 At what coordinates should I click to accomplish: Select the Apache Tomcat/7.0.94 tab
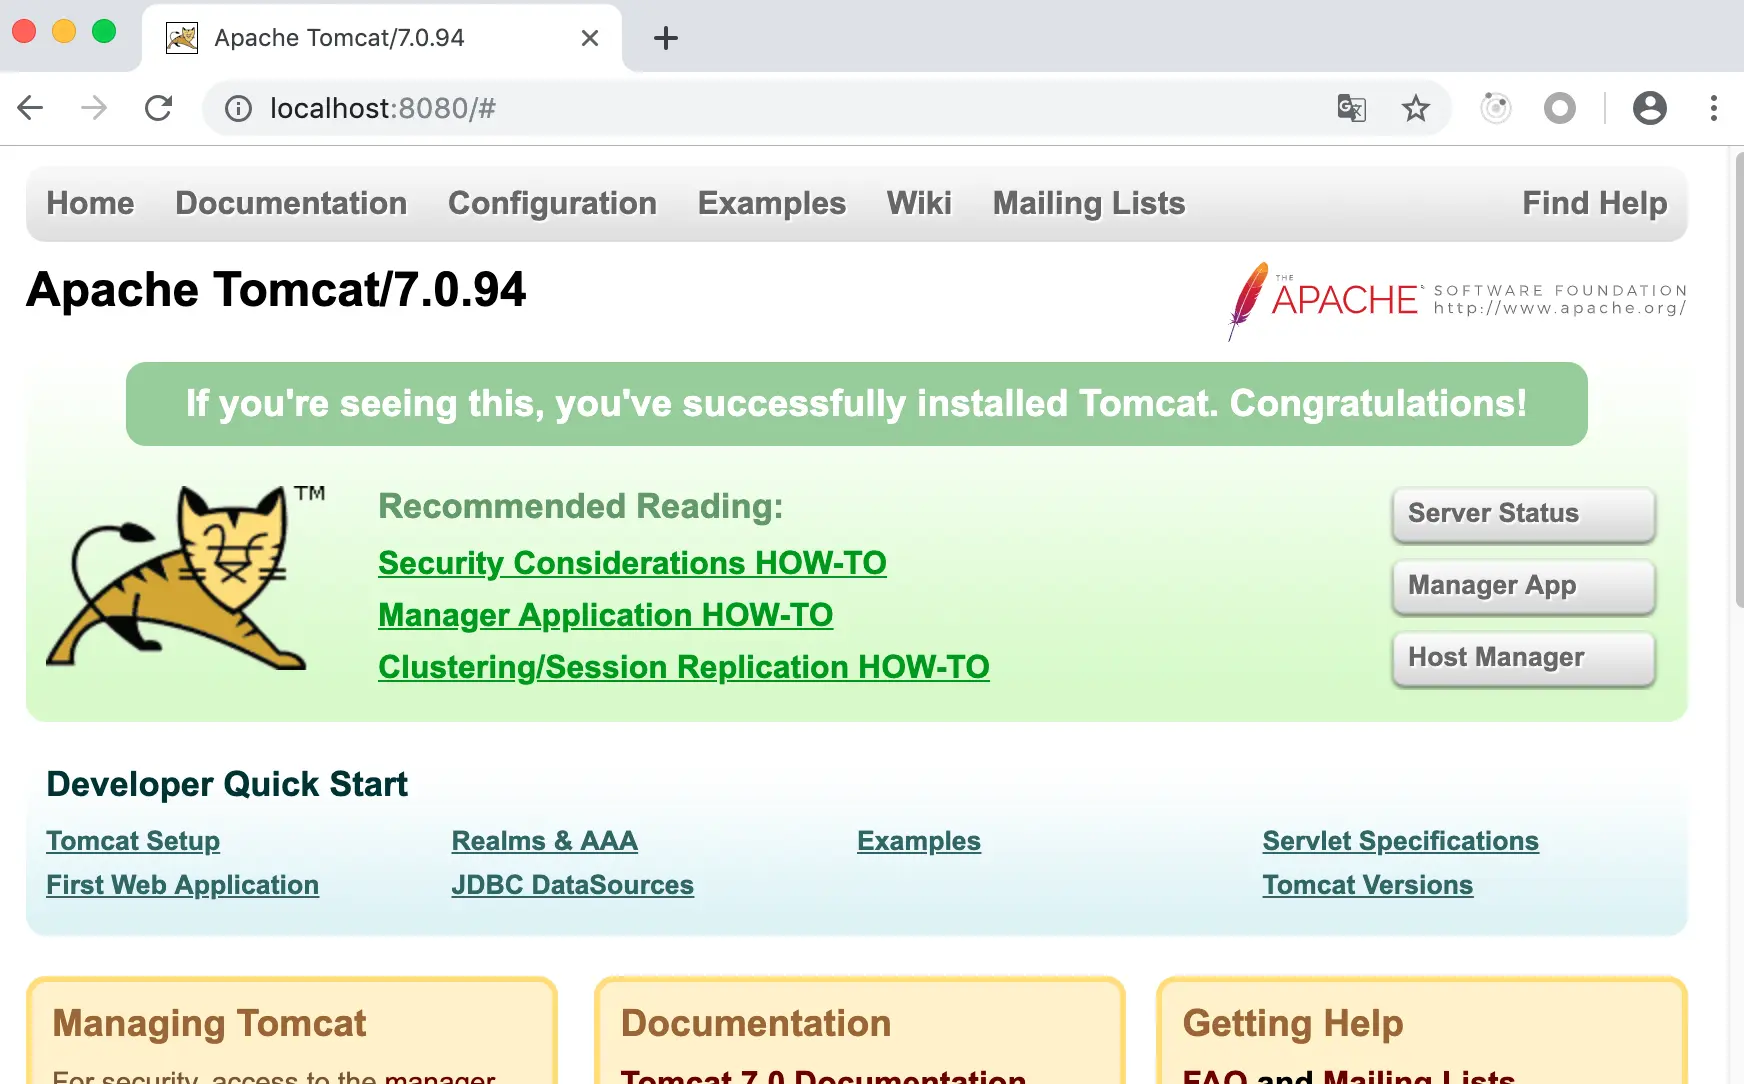382,38
